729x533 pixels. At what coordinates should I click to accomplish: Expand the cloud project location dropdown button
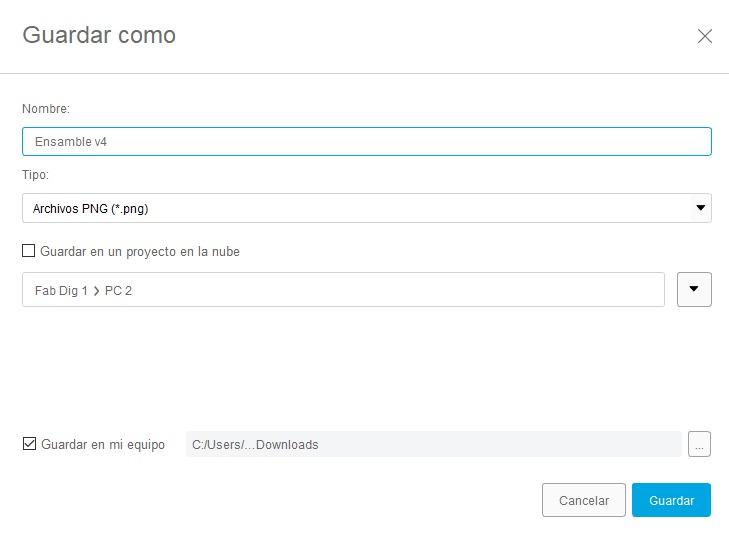(694, 289)
